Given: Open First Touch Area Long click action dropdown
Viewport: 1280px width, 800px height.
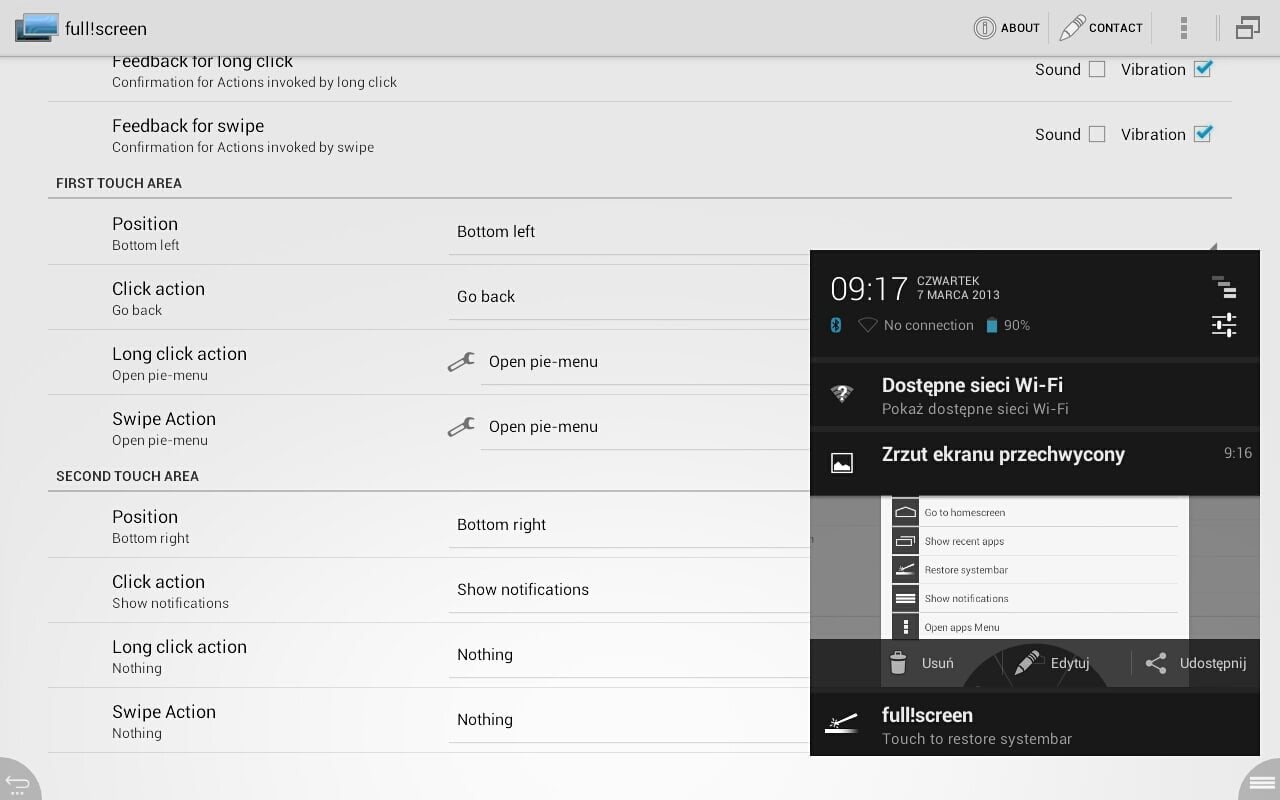Looking at the screenshot, I should point(645,361).
